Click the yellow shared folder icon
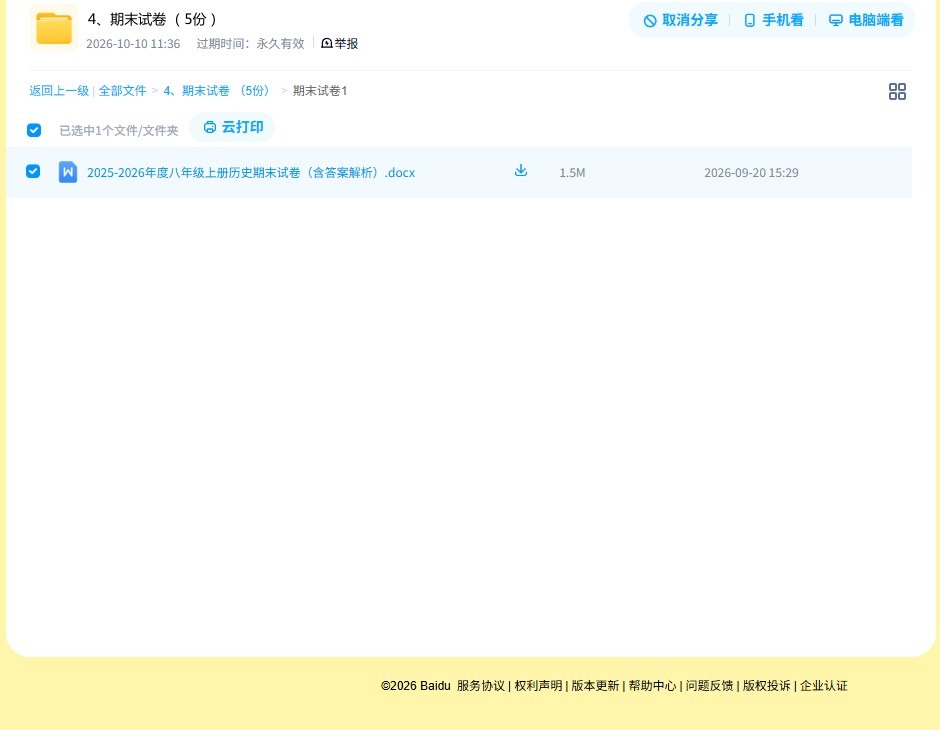The width and height of the screenshot is (940, 730). click(x=54, y=28)
